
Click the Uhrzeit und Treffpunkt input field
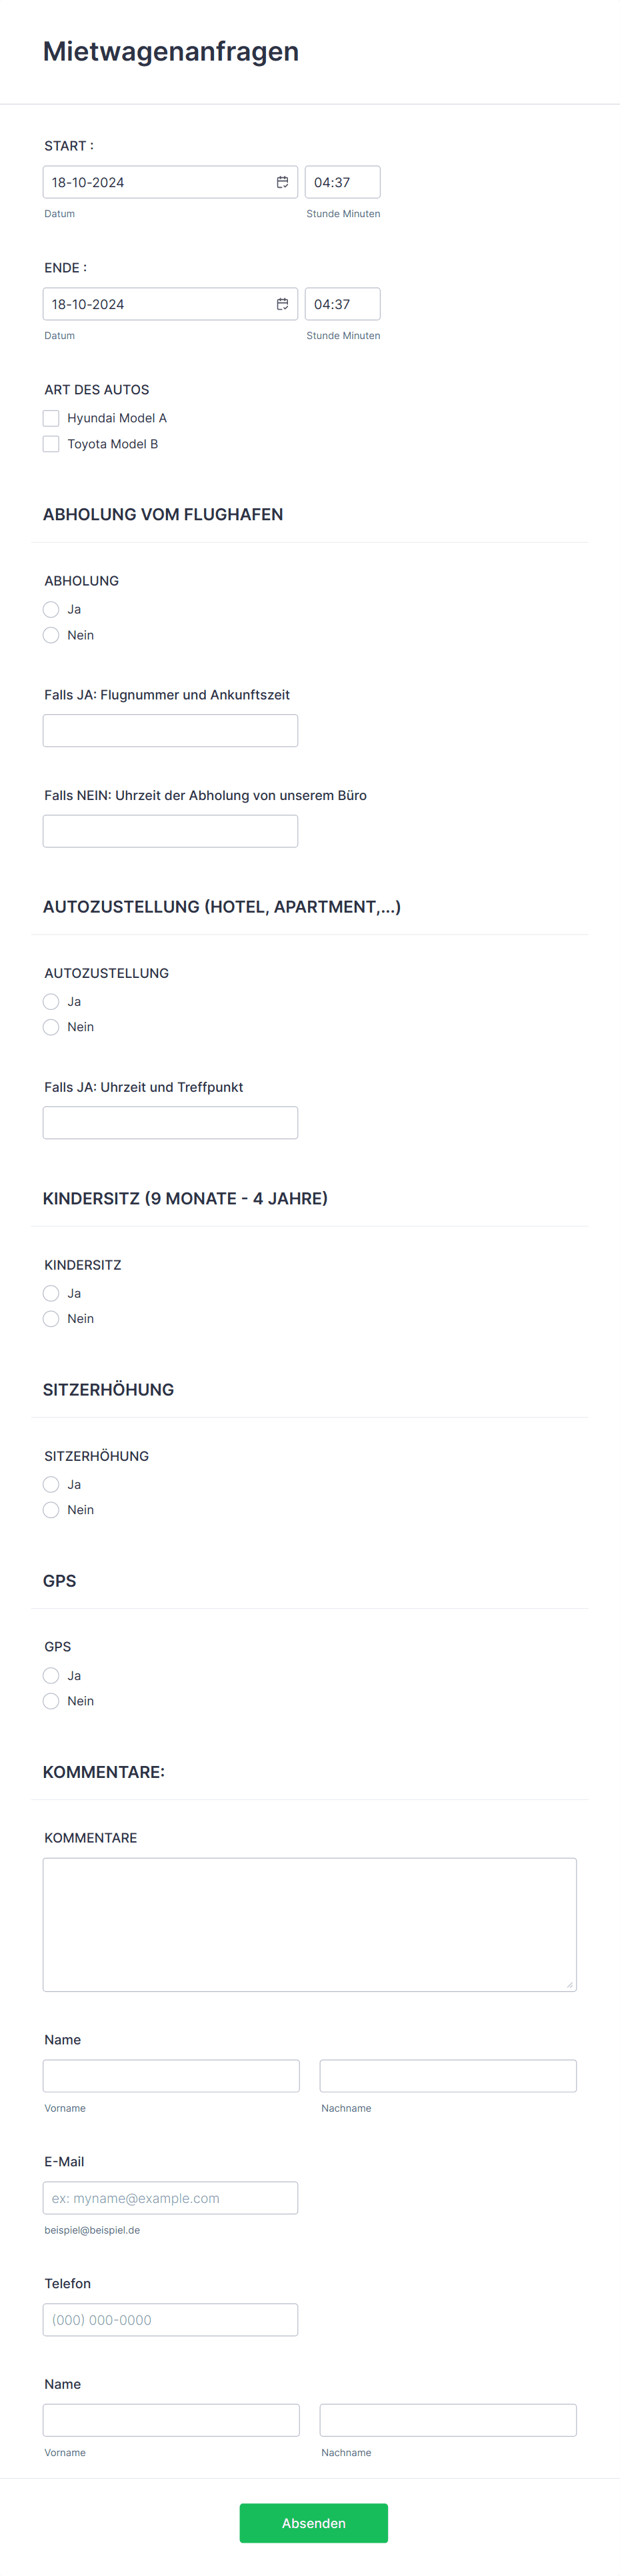tap(170, 1122)
